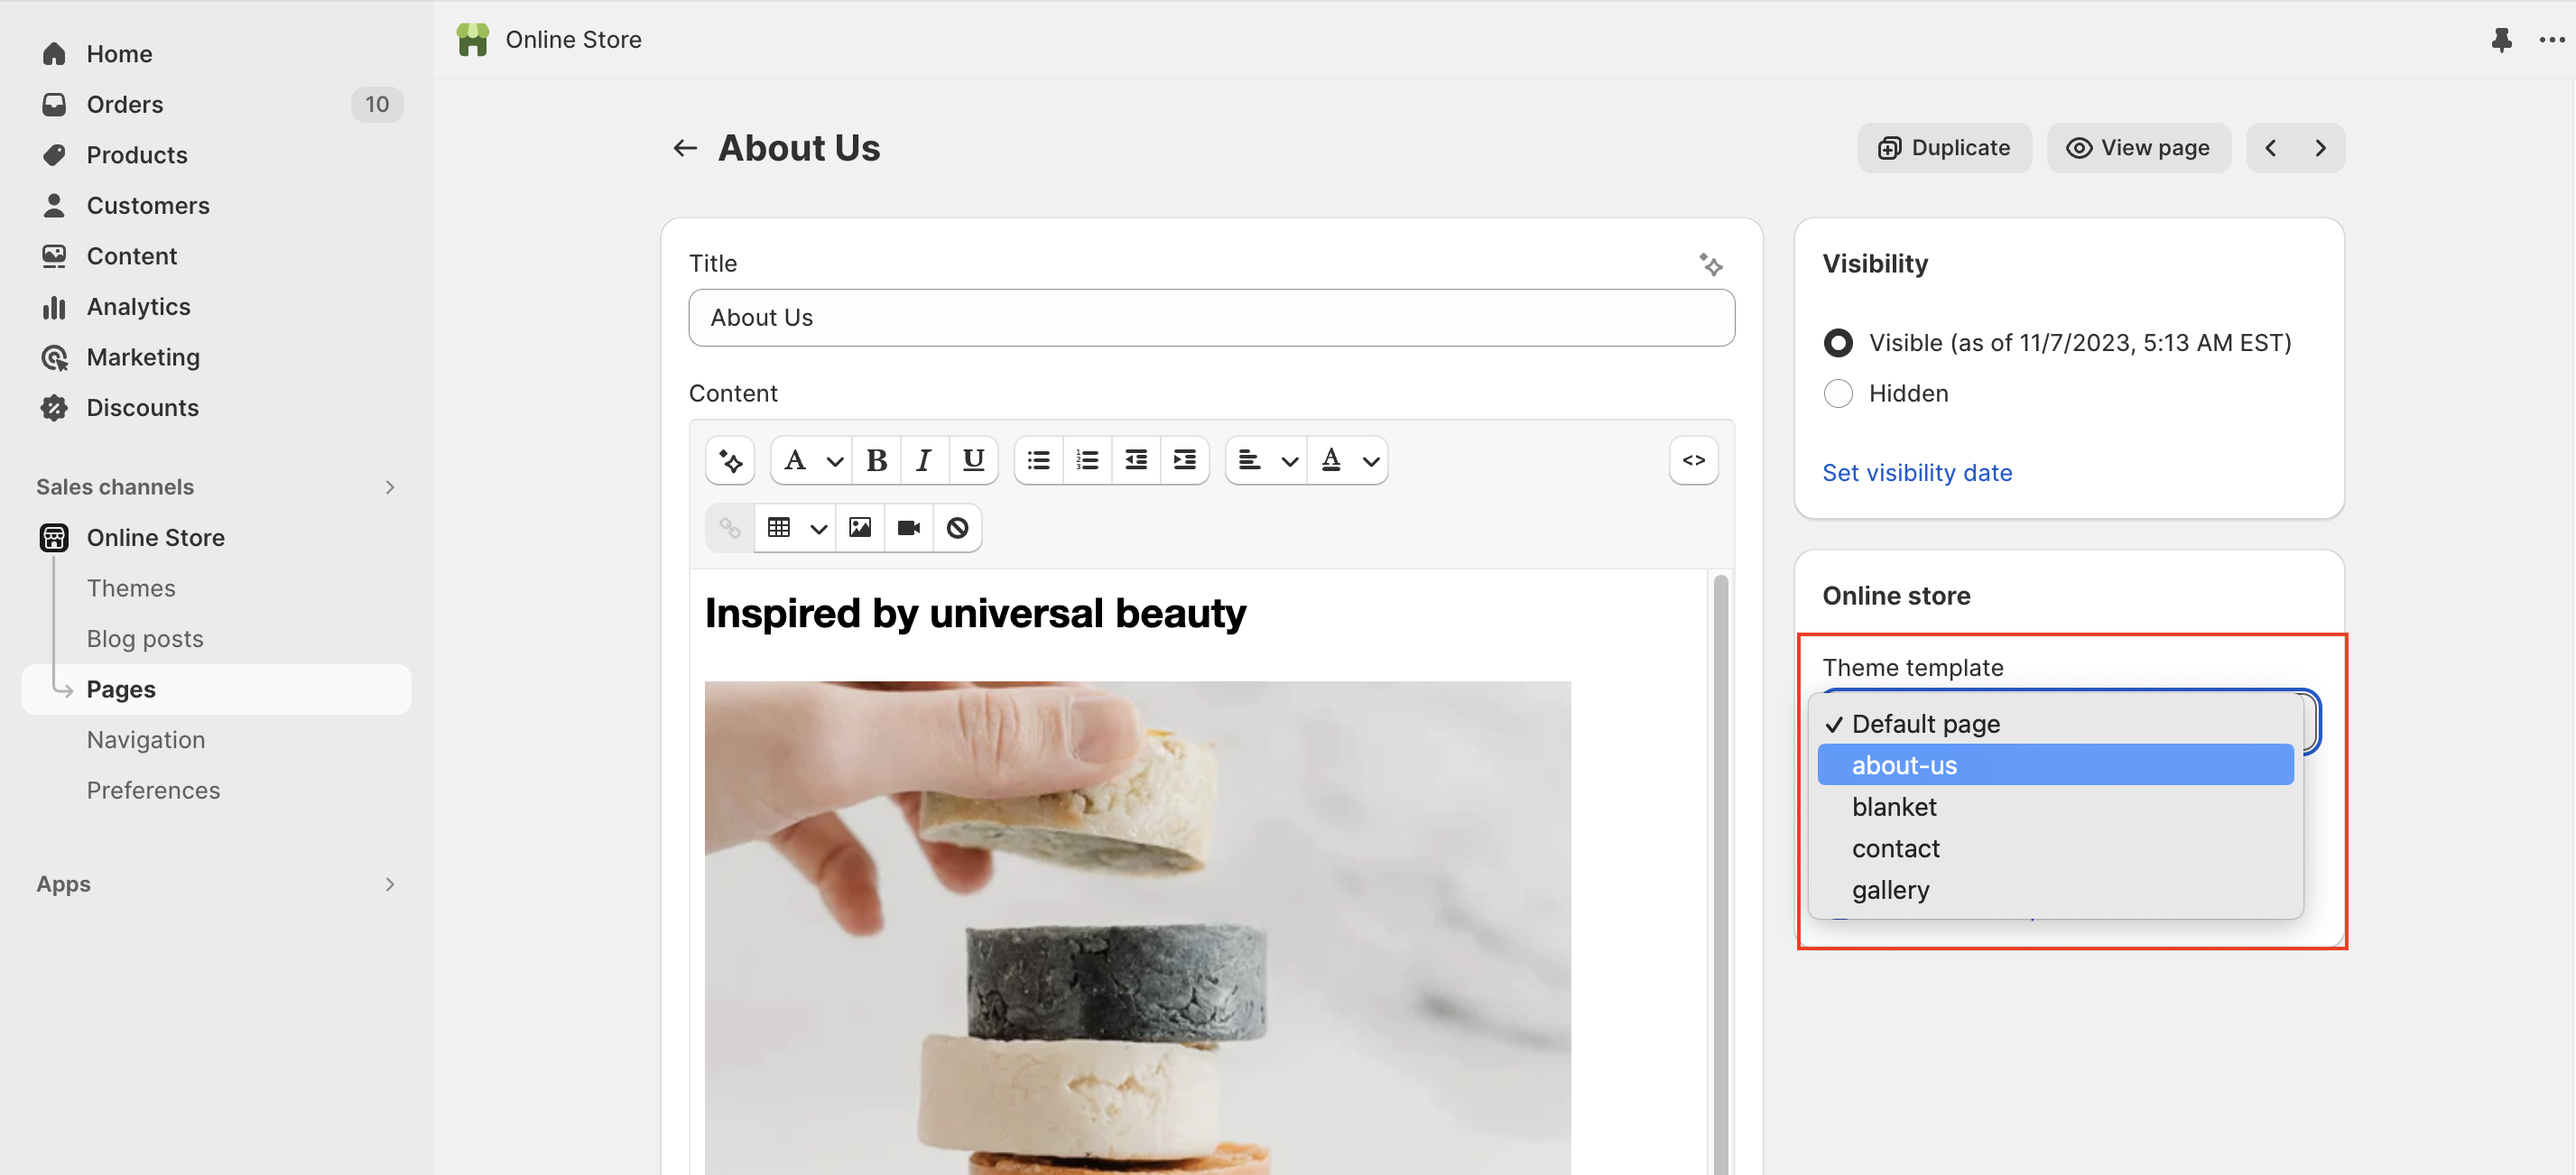Insert a numbered list
The image size is (2576, 1175).
(x=1087, y=461)
